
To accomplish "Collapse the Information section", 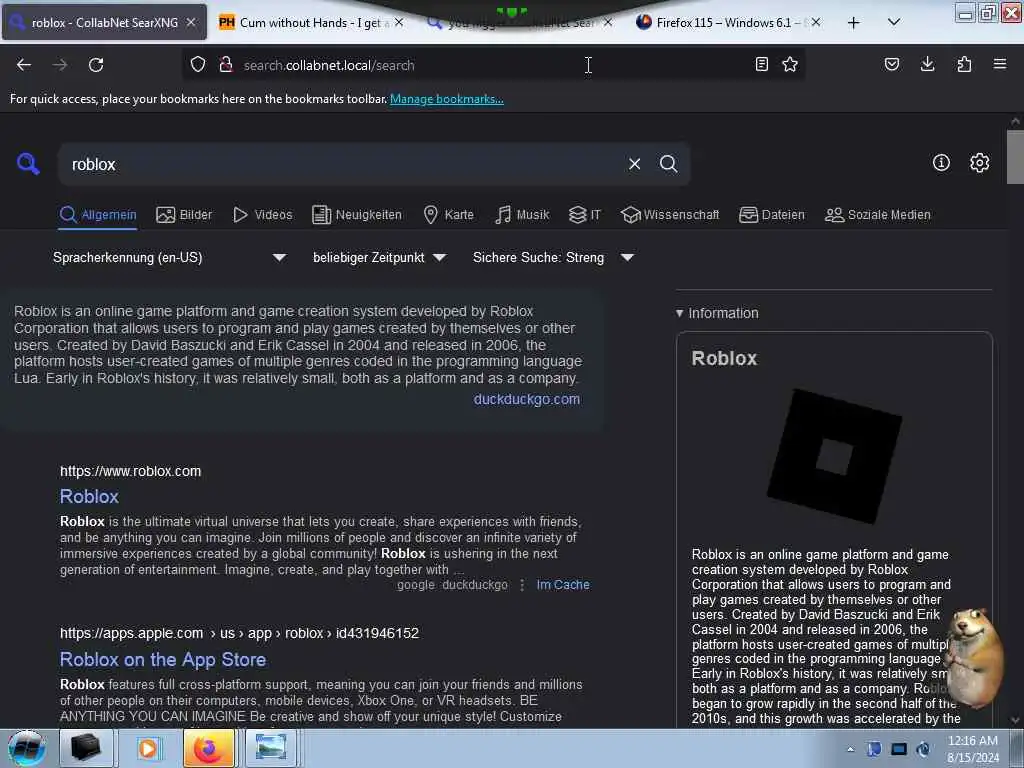I will click(717, 313).
